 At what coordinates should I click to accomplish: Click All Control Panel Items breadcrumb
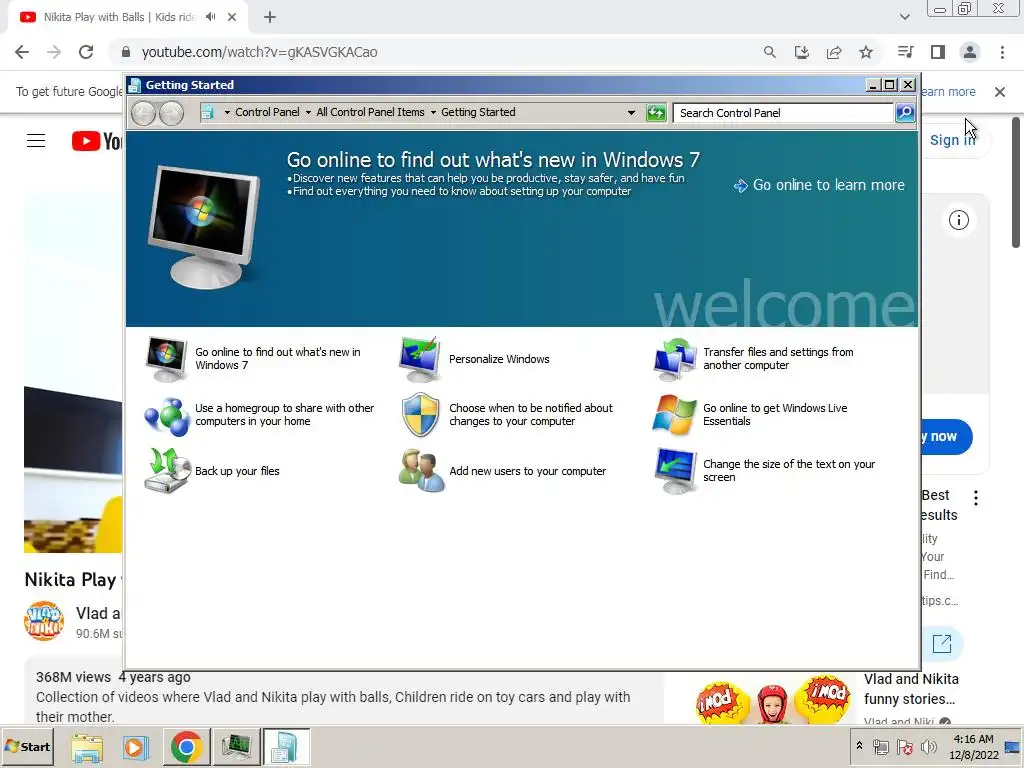coord(370,112)
